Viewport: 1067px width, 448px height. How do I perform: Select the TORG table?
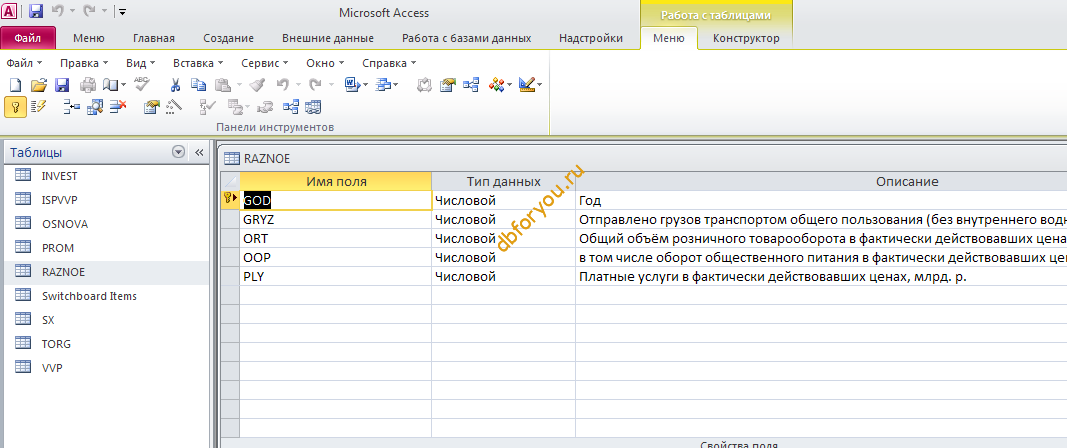click(x=56, y=344)
